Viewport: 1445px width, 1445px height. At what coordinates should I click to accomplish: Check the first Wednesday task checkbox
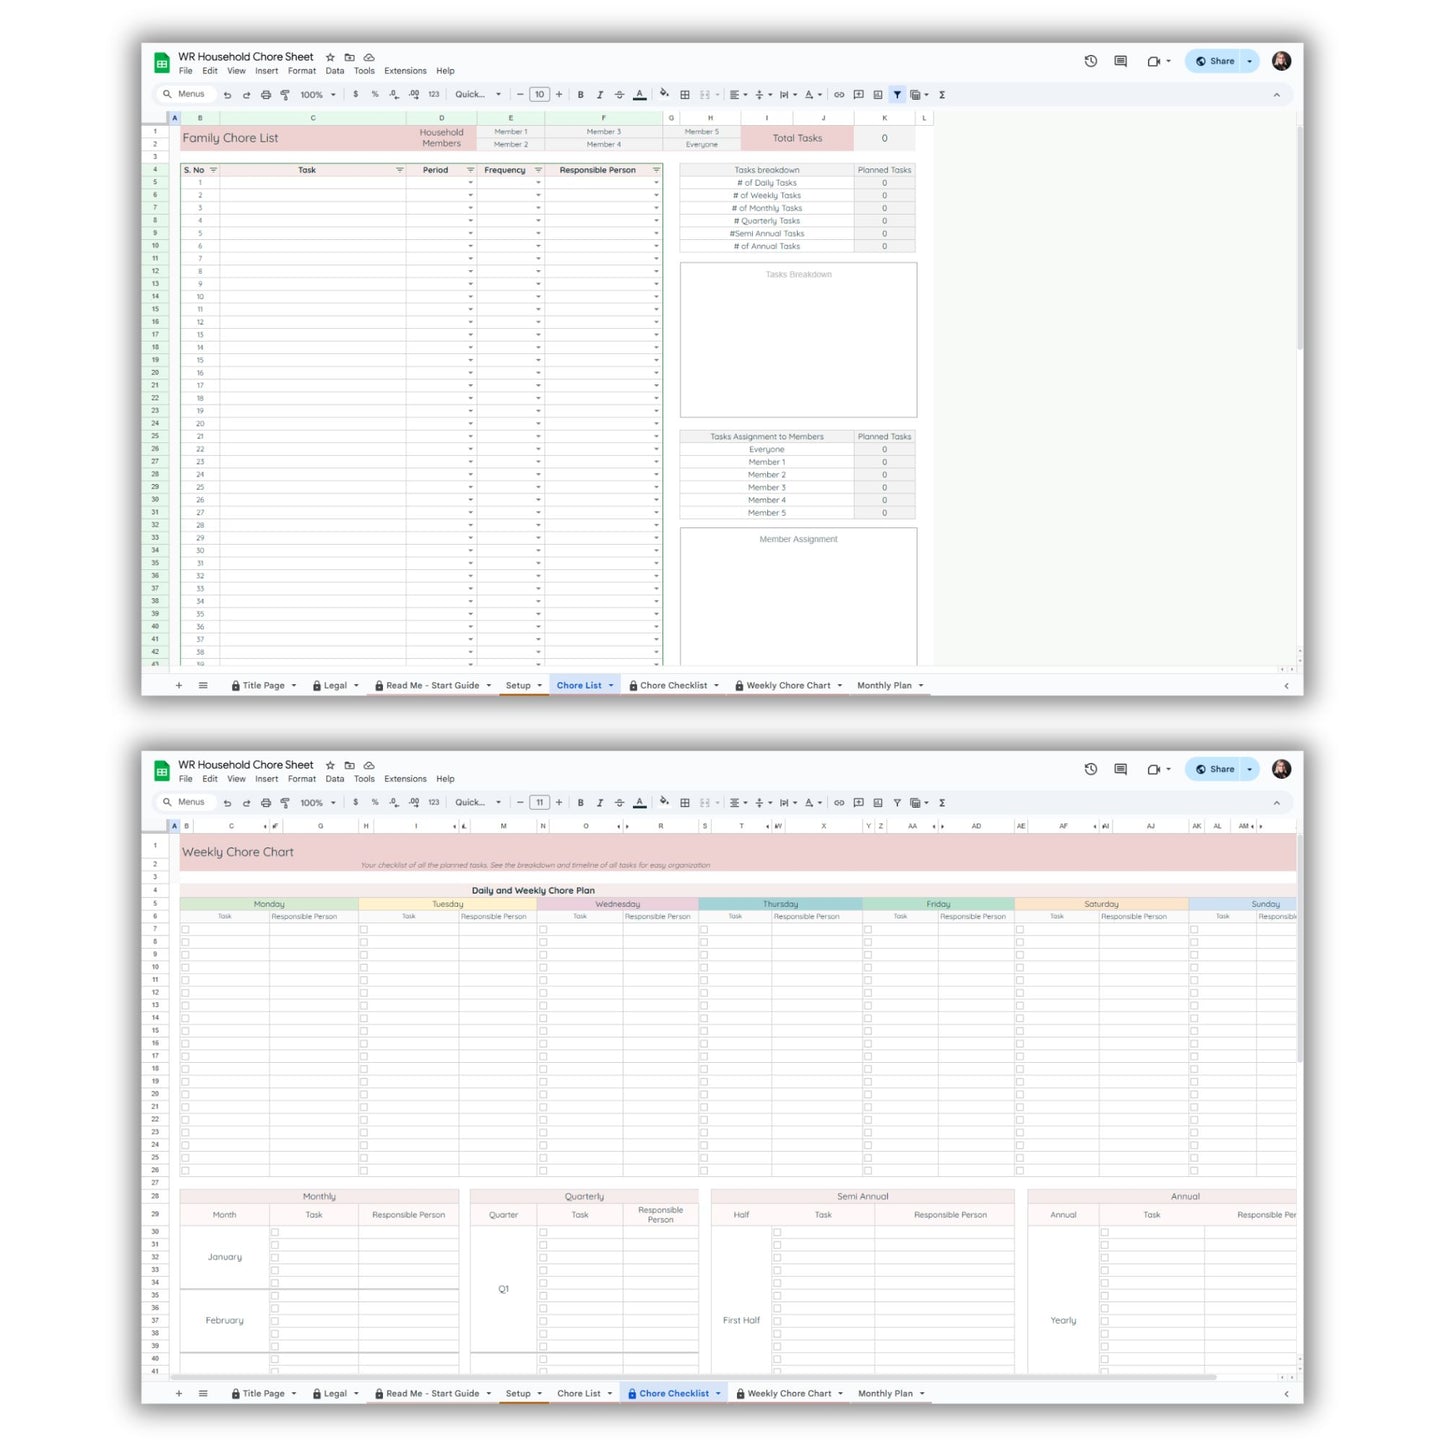pos(543,929)
